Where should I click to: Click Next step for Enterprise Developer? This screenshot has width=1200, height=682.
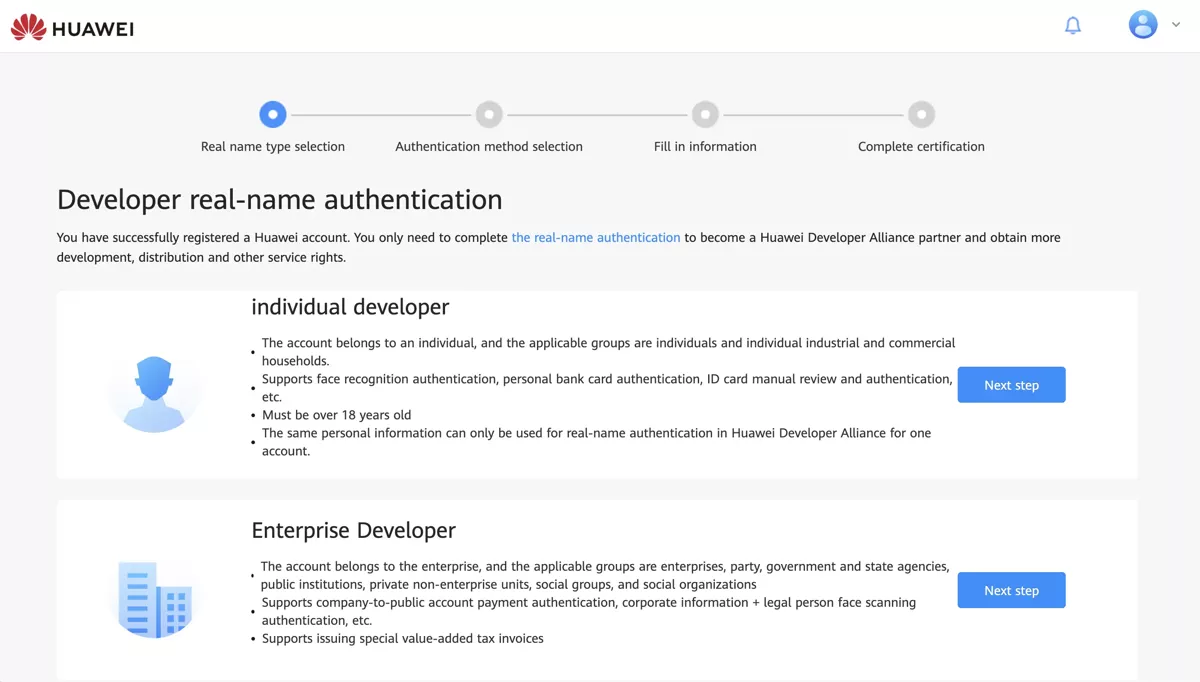[x=1011, y=590]
